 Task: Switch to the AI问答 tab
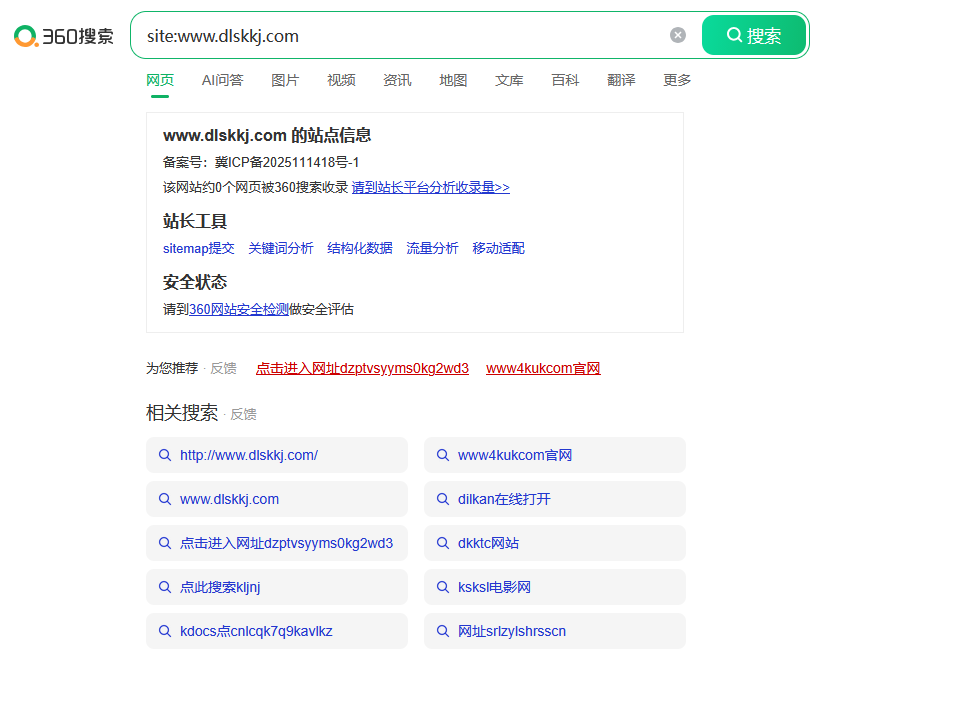point(222,80)
